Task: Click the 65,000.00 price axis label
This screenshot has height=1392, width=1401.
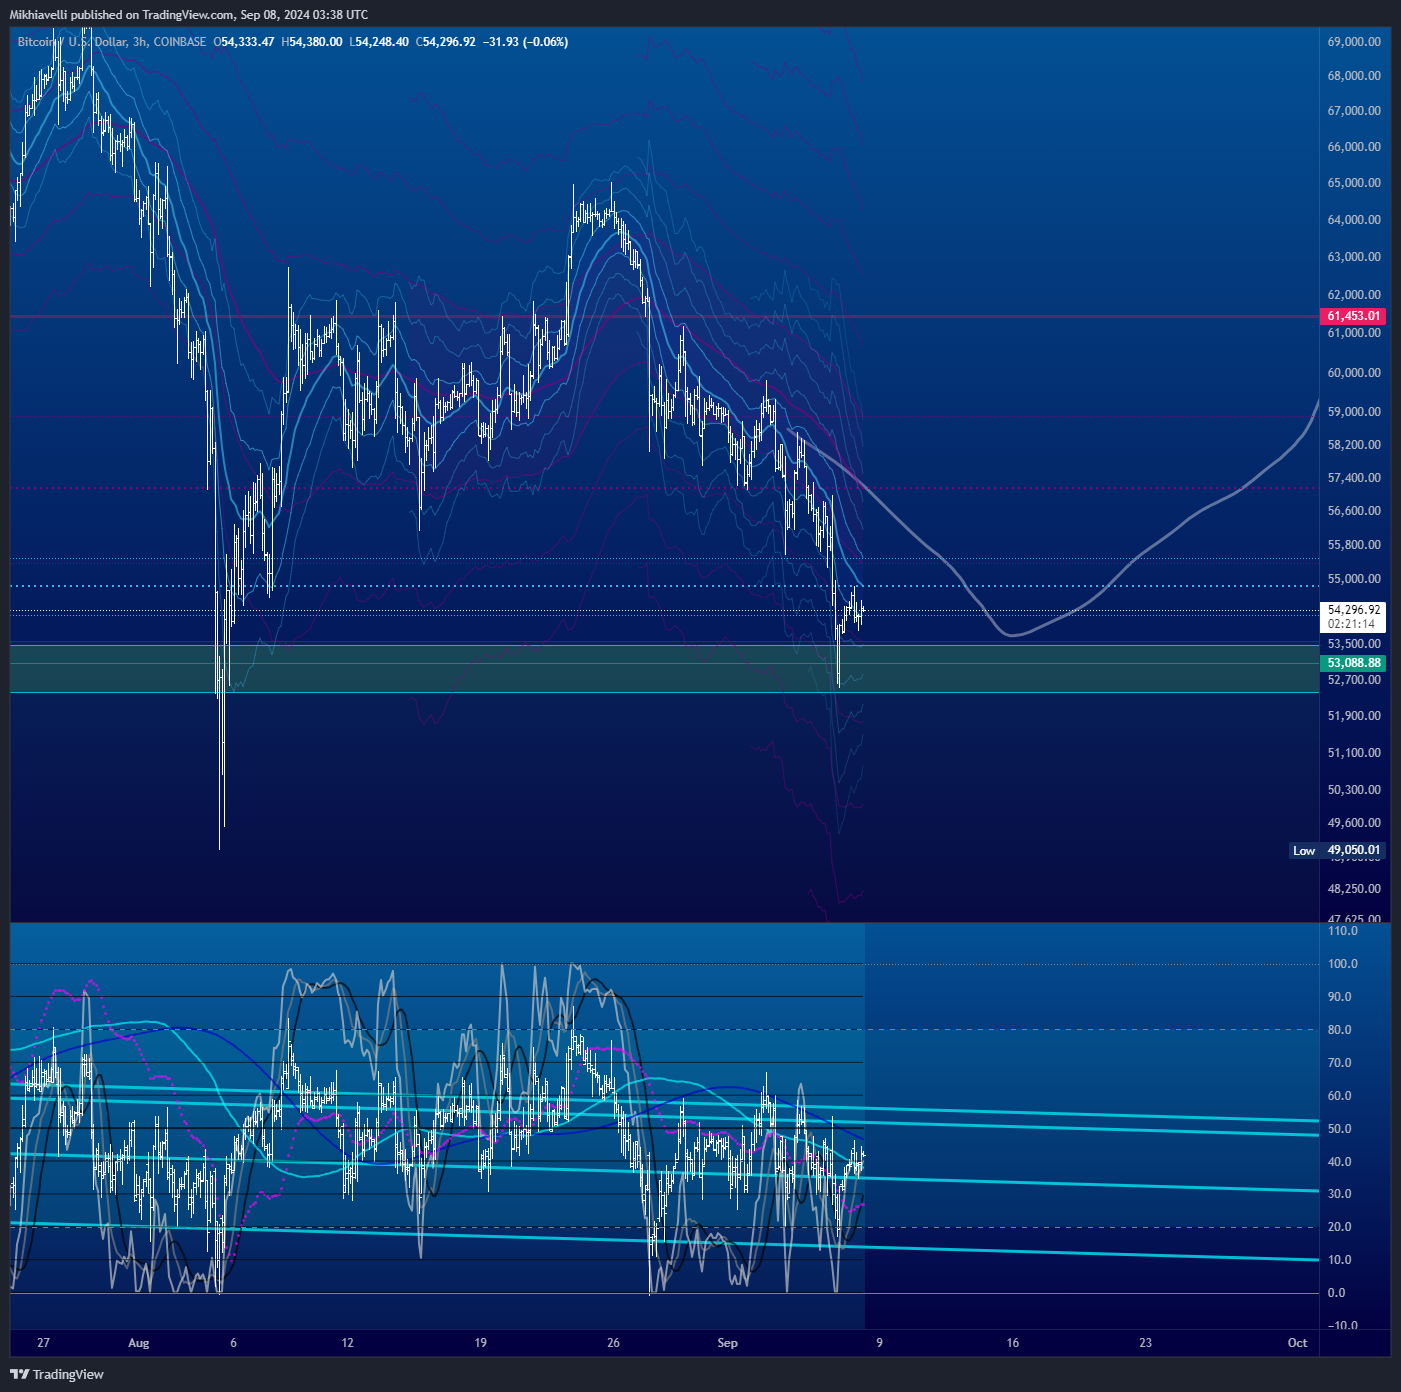Action: tap(1354, 183)
